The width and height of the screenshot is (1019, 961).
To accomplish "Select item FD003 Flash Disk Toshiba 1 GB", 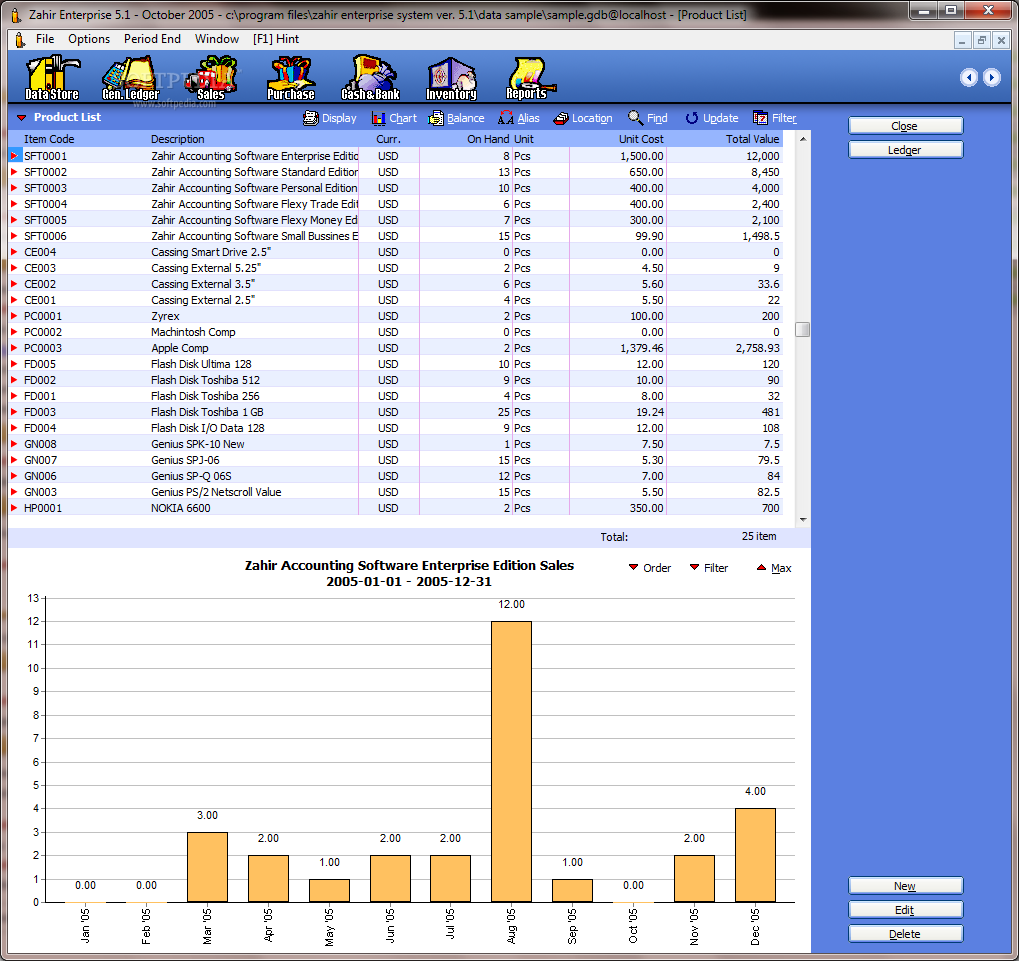I will pyautogui.click(x=395, y=412).
